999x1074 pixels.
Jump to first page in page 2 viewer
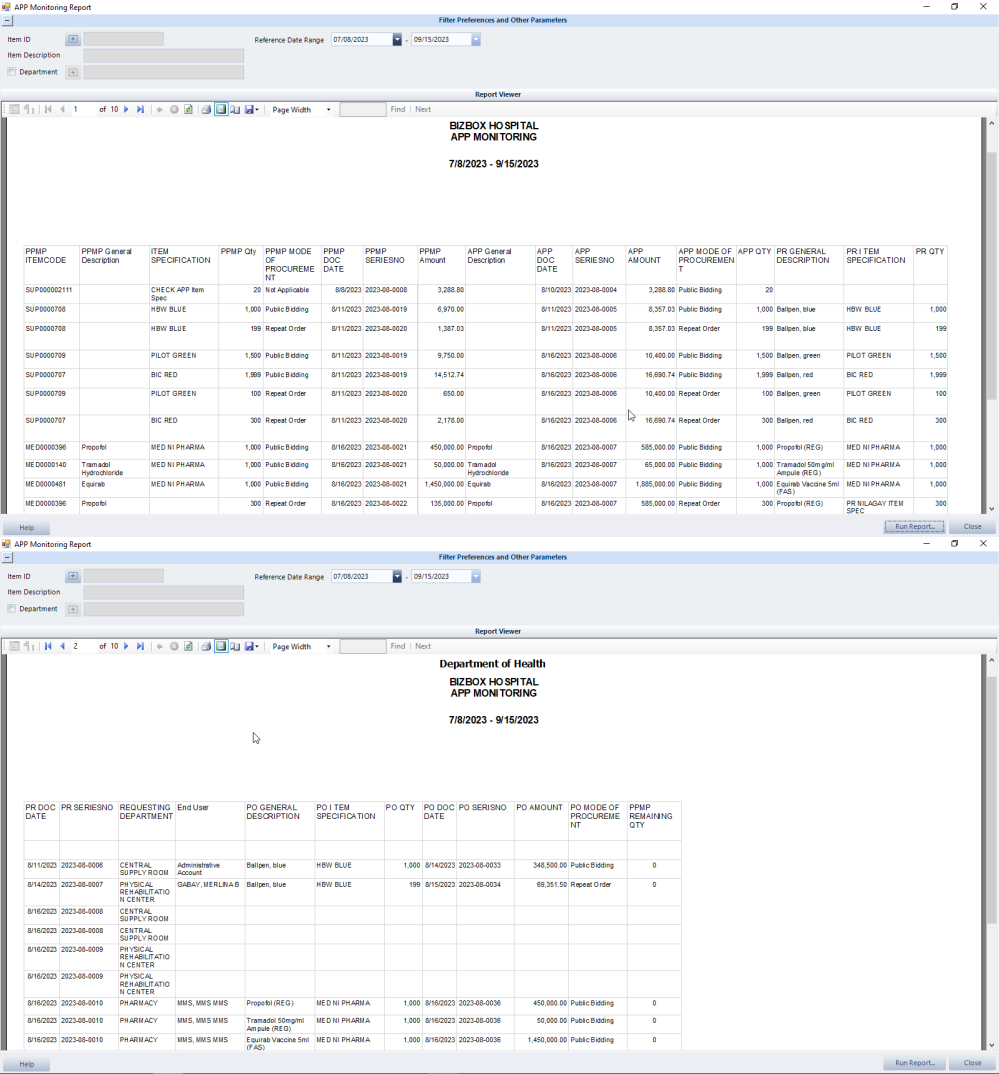[x=48, y=647]
